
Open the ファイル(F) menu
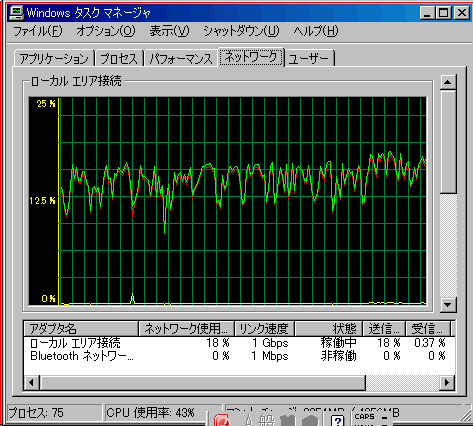tap(38, 31)
